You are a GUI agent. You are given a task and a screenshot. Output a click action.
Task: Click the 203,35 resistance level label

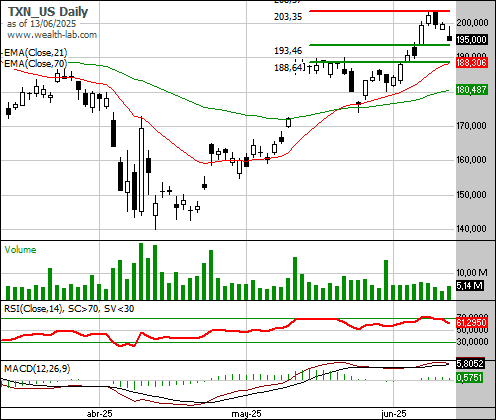(x=288, y=17)
